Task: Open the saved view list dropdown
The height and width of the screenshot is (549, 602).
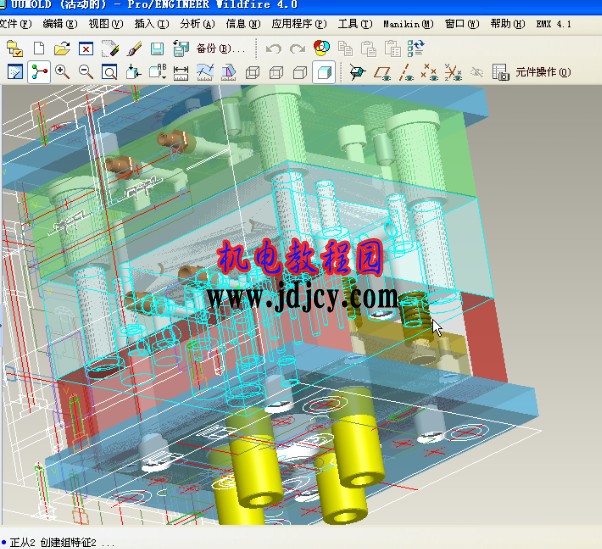Action: pos(157,72)
